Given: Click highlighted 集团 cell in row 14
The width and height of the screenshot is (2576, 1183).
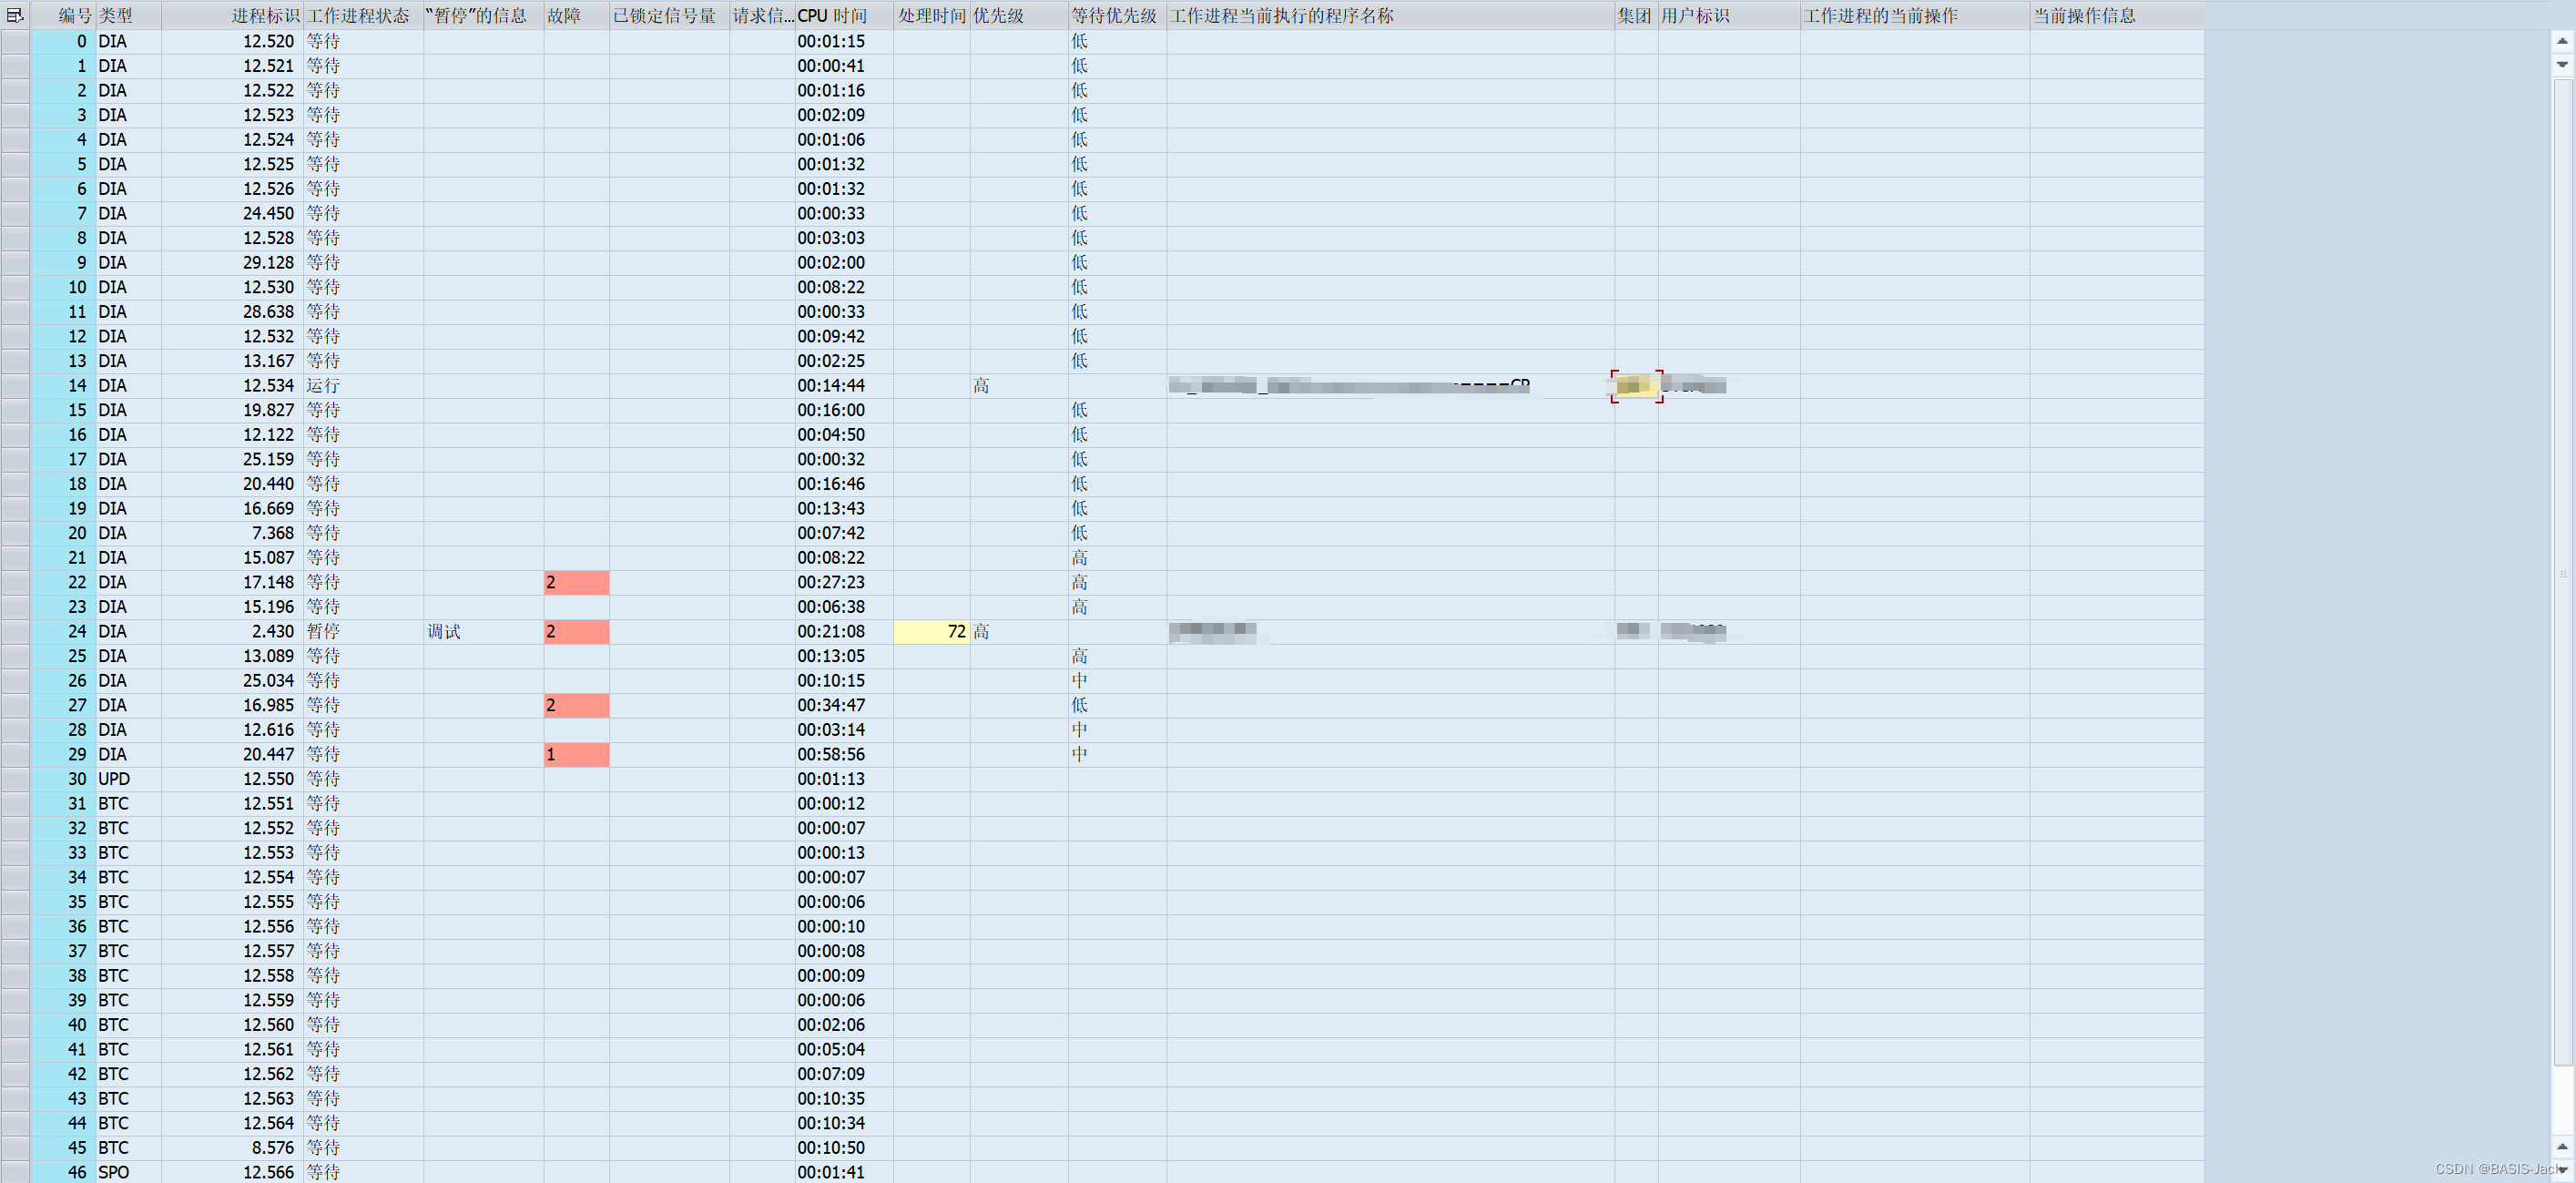Looking at the screenshot, I should pos(1635,386).
